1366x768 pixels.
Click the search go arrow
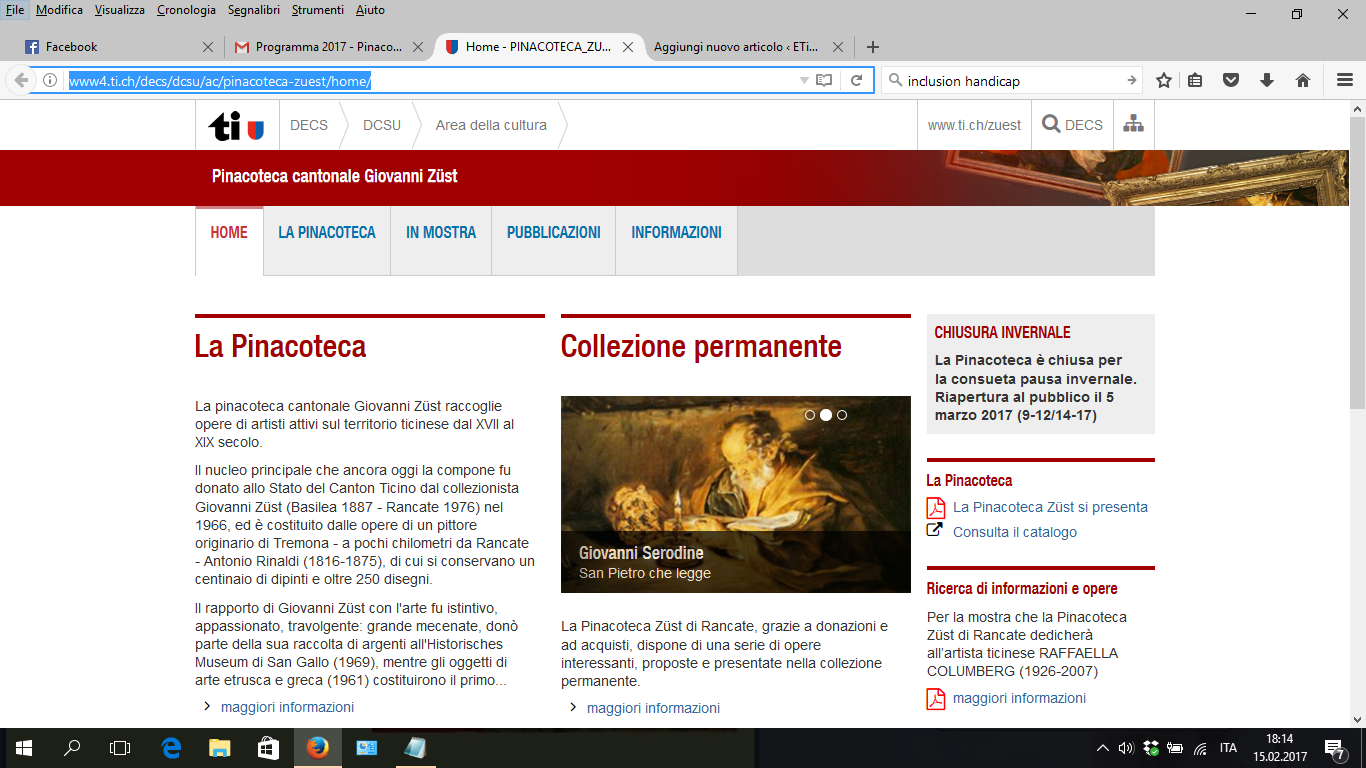(1131, 81)
